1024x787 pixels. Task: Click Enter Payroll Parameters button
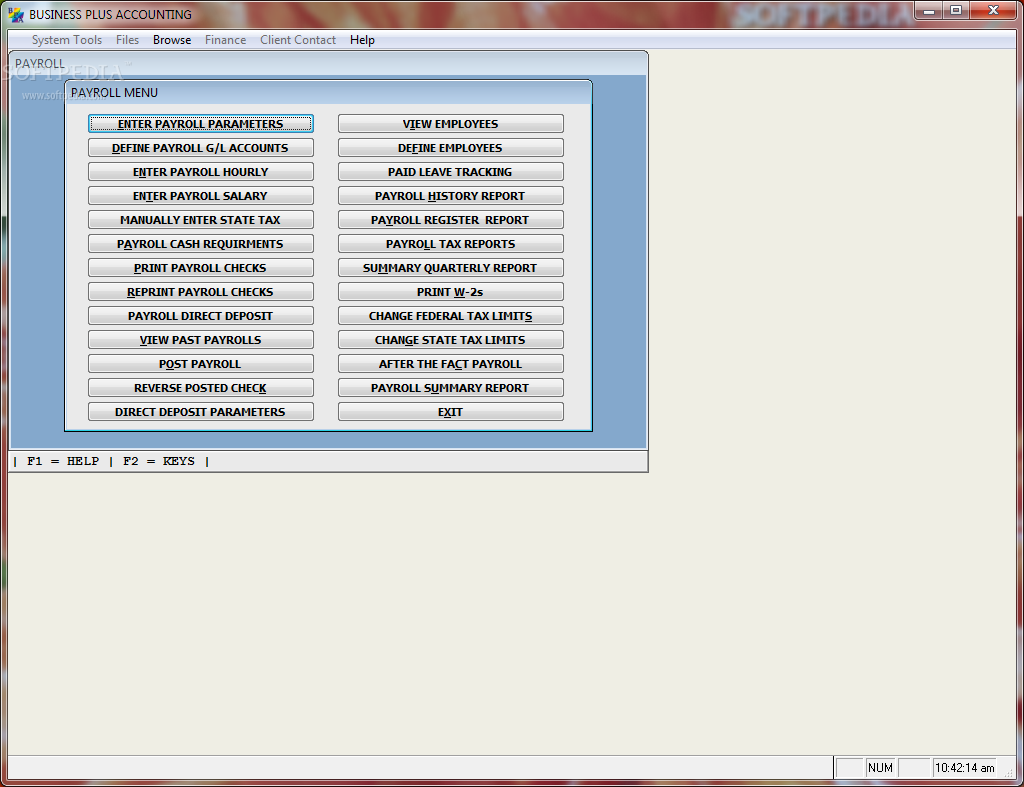click(200, 123)
